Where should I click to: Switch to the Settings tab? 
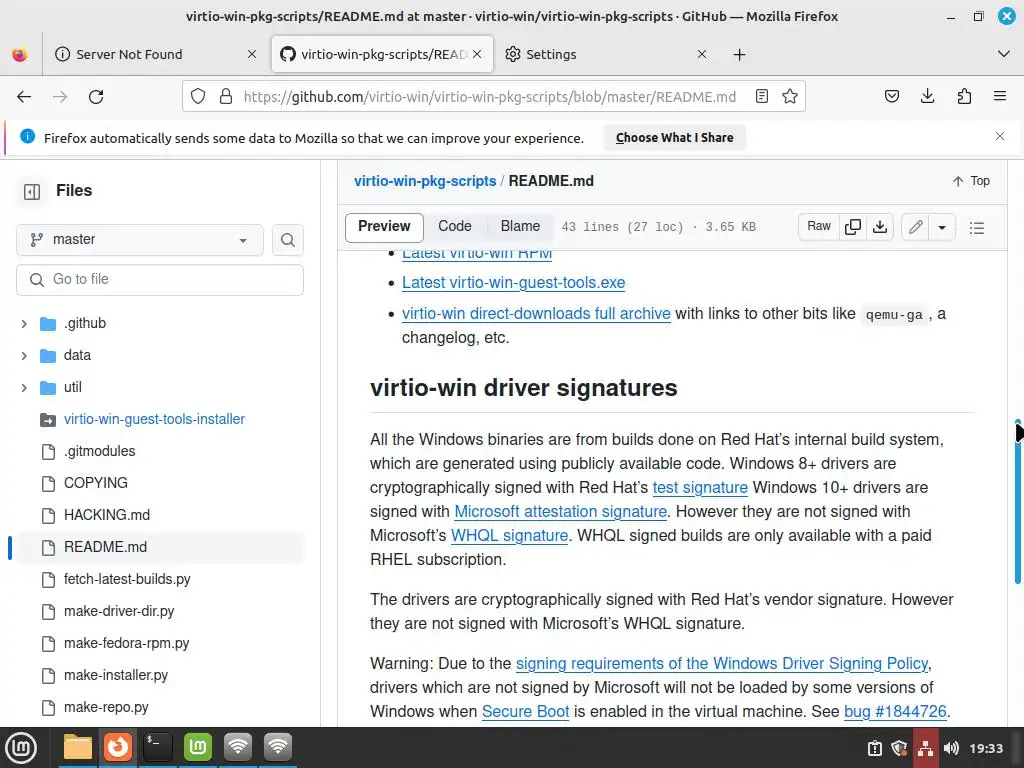[551, 54]
